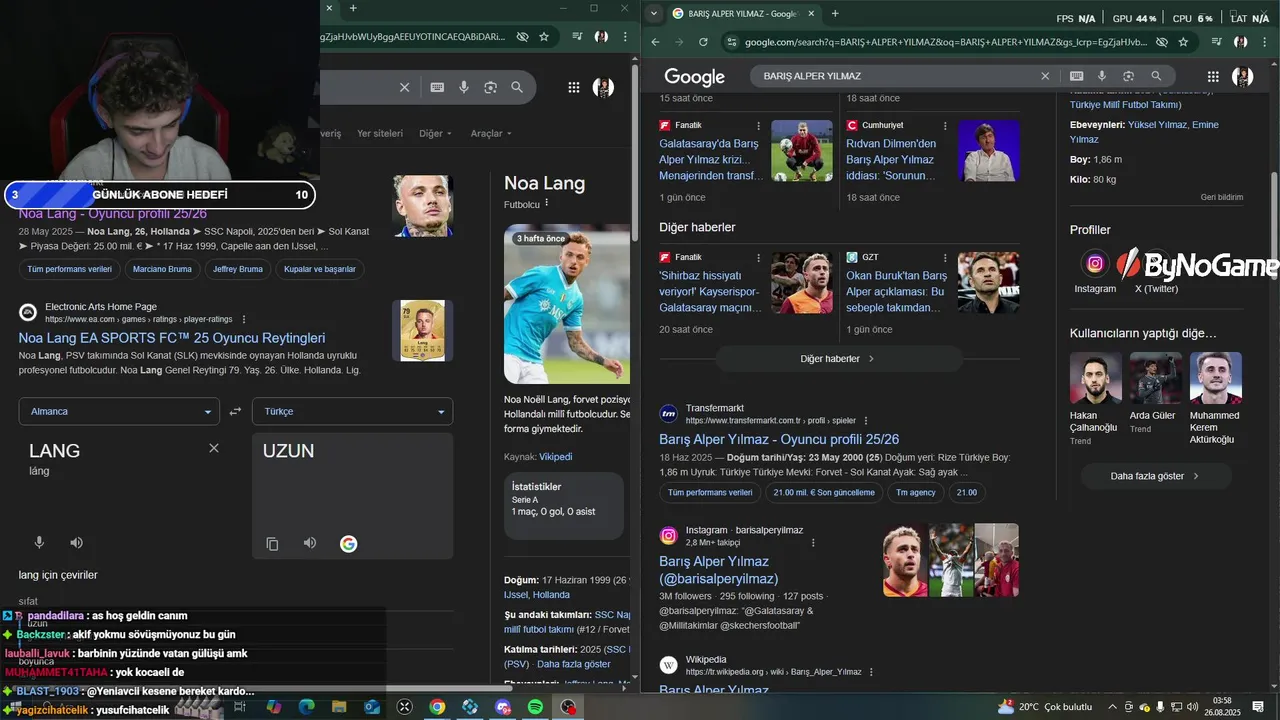Clear the BARIŞ ALPER YILMAZ search query
Viewport: 1280px width, 720px height.
(x=1045, y=76)
